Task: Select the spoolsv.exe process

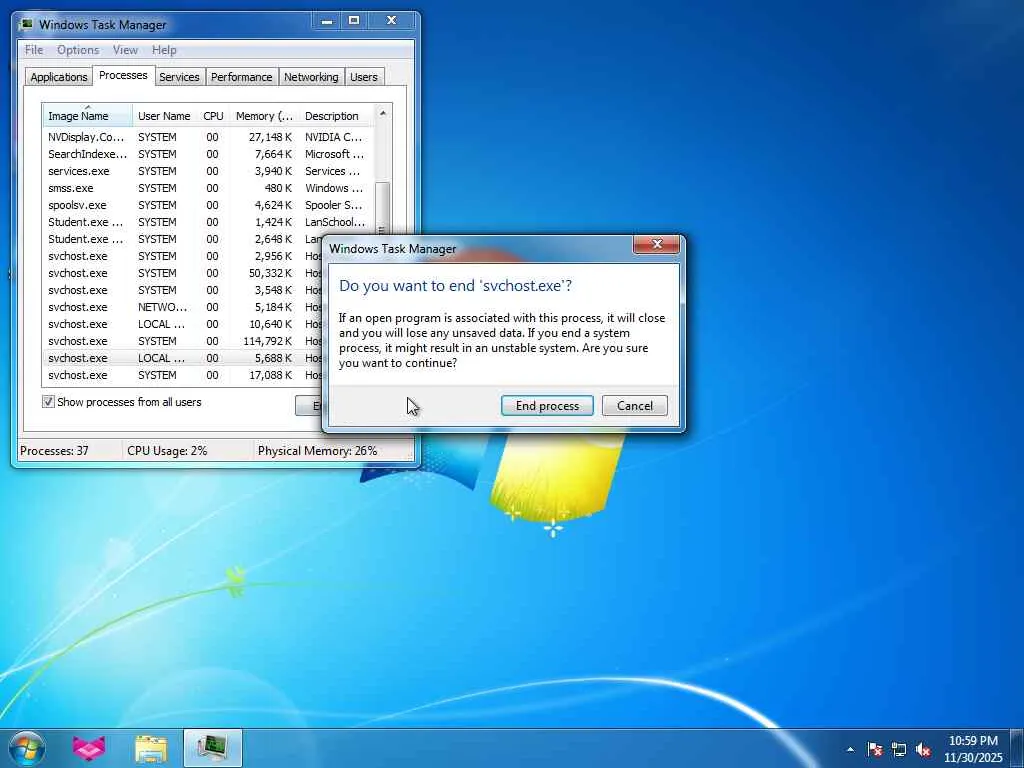Action: (209, 205)
